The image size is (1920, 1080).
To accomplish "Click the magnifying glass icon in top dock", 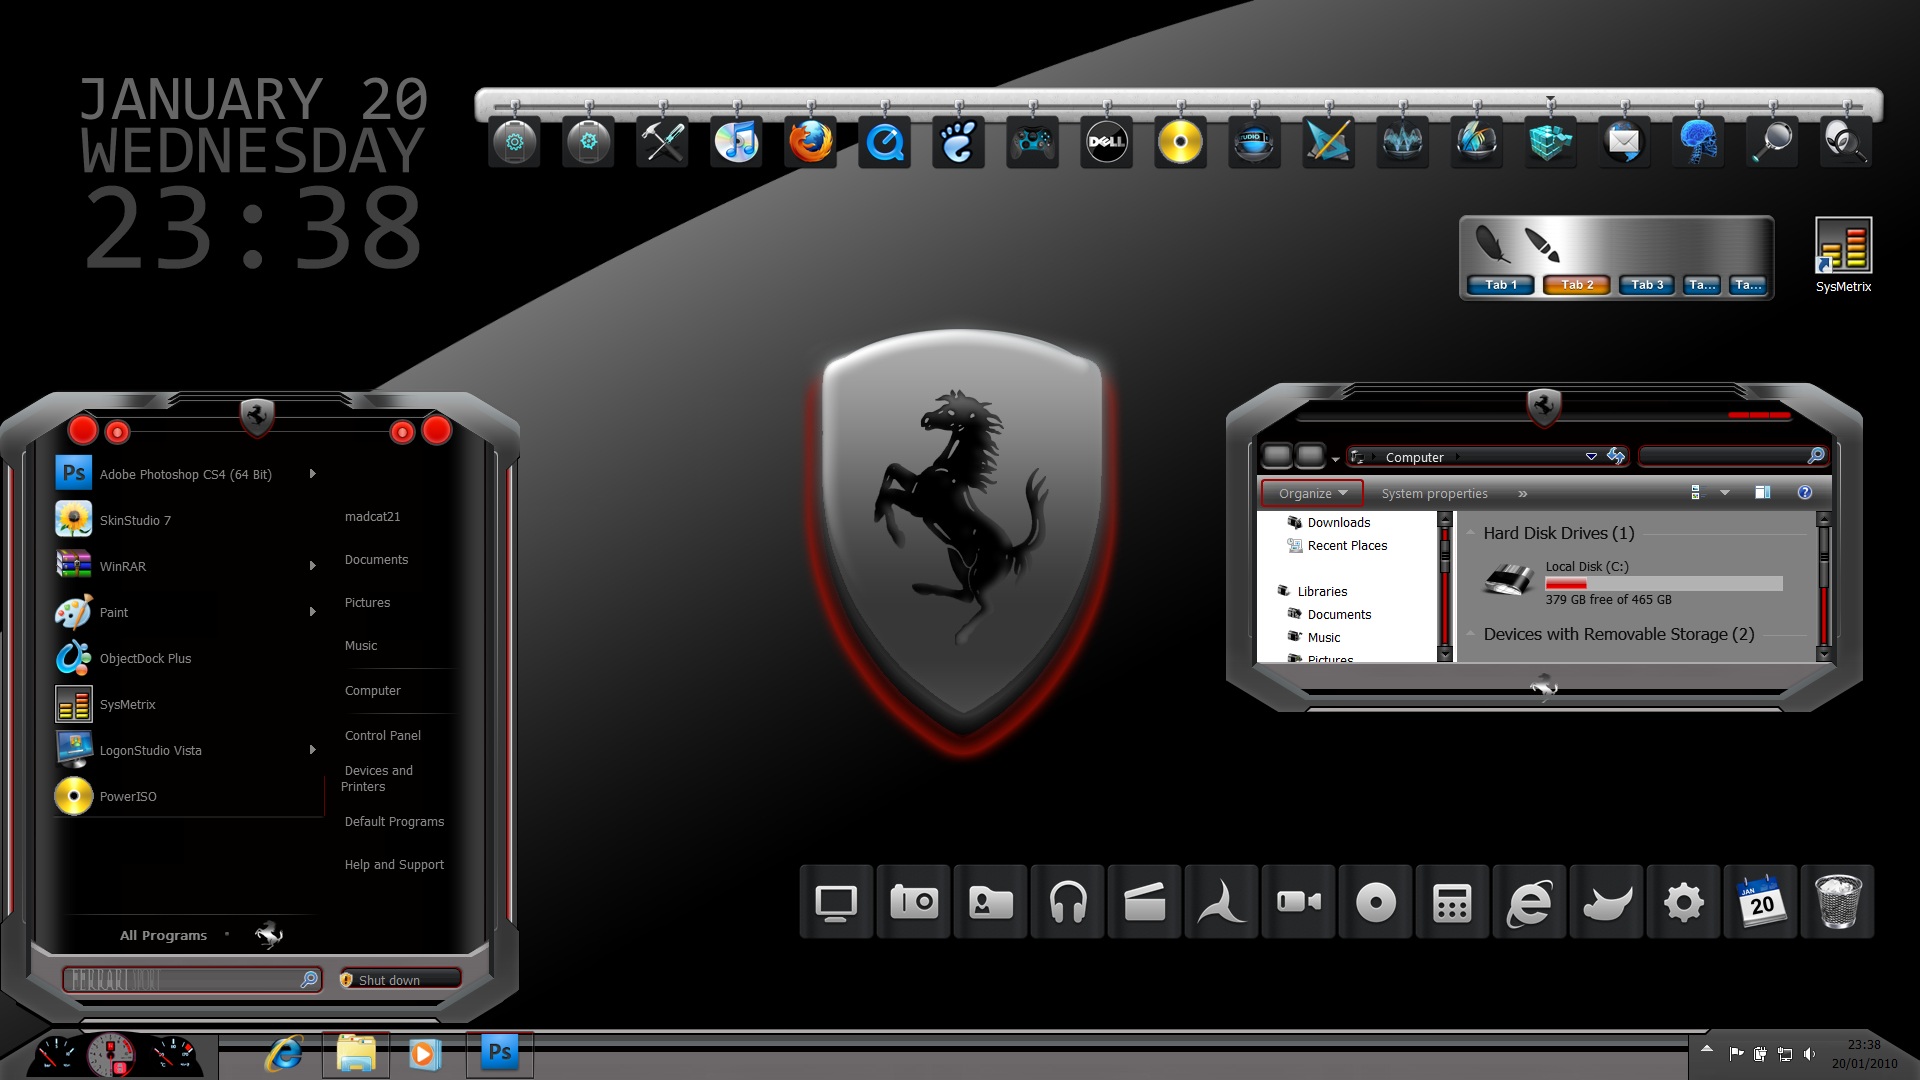I will point(1772,142).
